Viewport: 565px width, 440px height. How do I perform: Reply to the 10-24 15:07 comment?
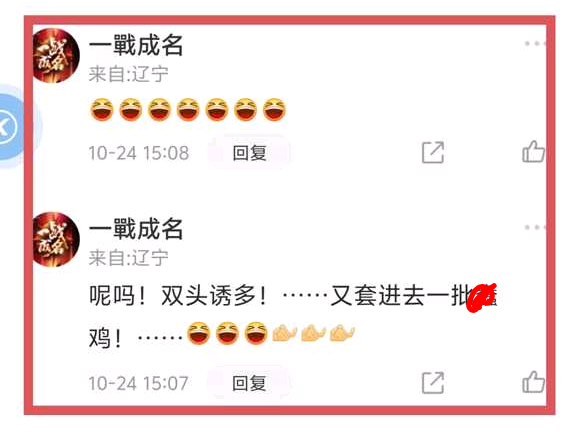(249, 383)
